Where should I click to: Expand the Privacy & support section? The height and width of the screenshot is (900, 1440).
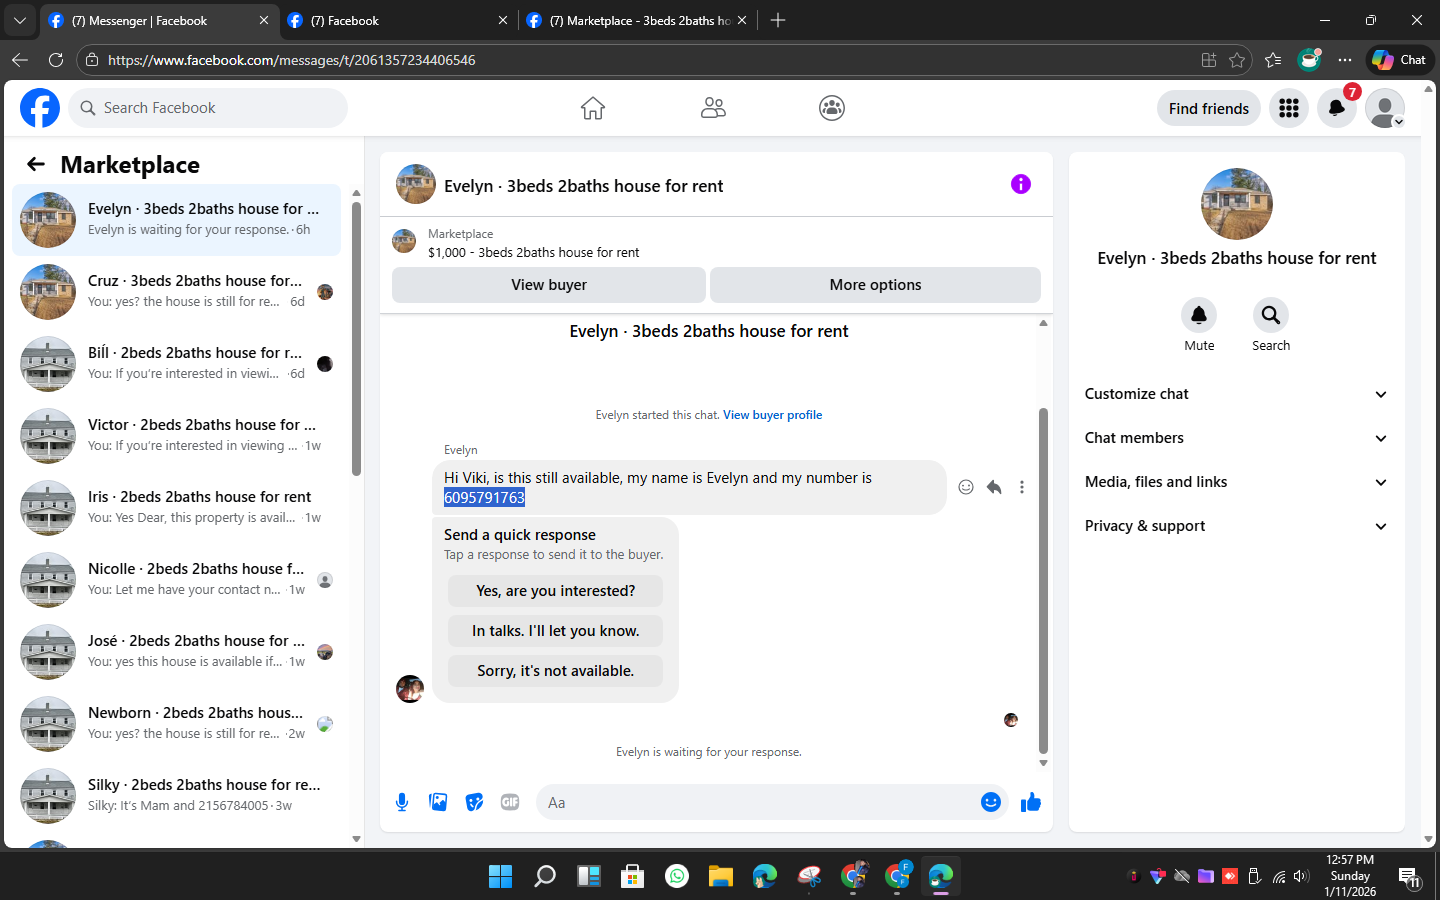point(1237,526)
